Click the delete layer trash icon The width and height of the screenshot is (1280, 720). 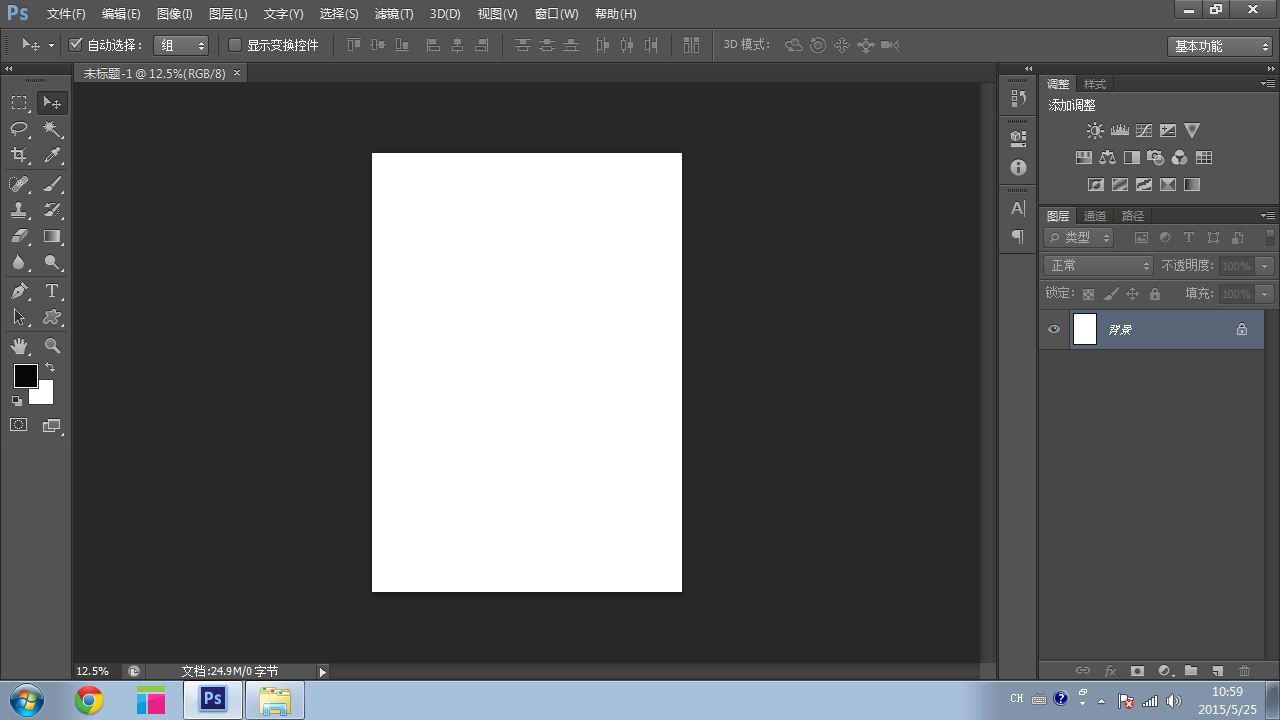pyautogui.click(x=1244, y=671)
